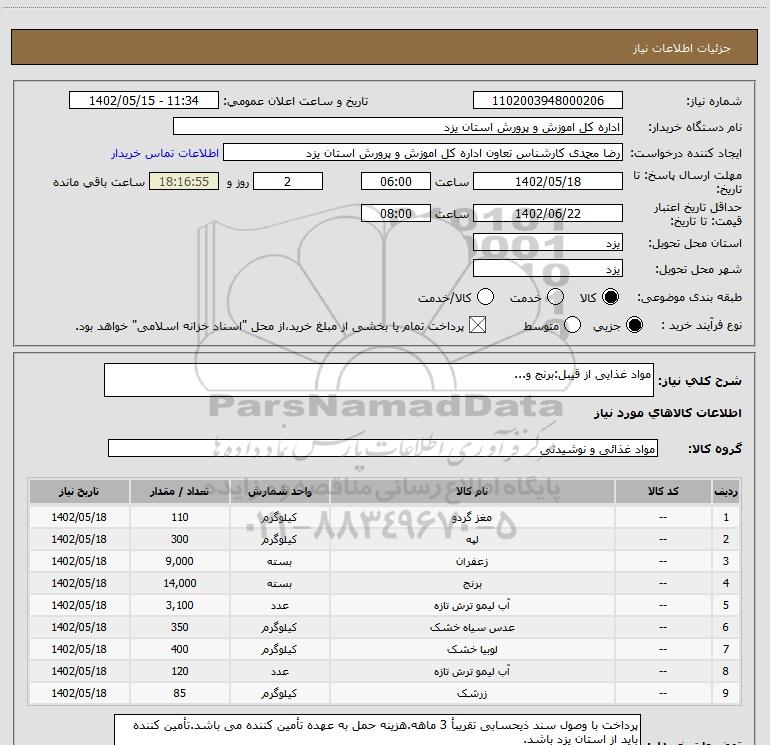The height and width of the screenshot is (745, 770).
Task: Click quantity 400 for لوبیا خشک
Action: [180, 649]
